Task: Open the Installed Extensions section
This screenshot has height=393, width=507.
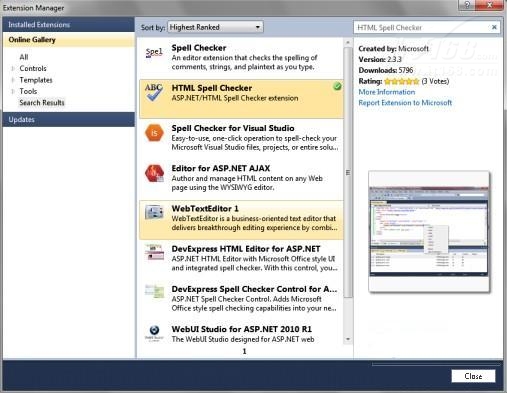Action: tap(68, 25)
